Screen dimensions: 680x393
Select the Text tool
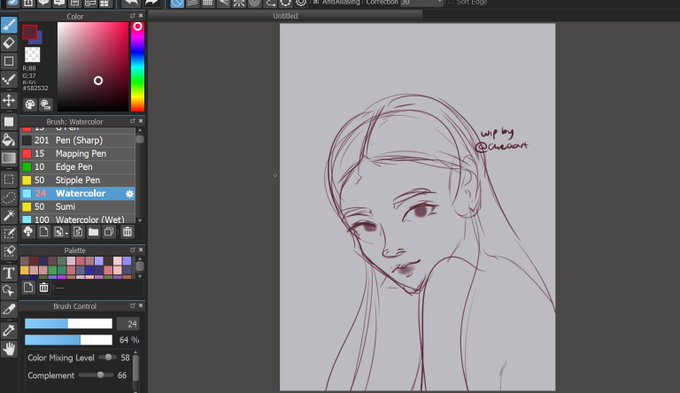(9, 273)
